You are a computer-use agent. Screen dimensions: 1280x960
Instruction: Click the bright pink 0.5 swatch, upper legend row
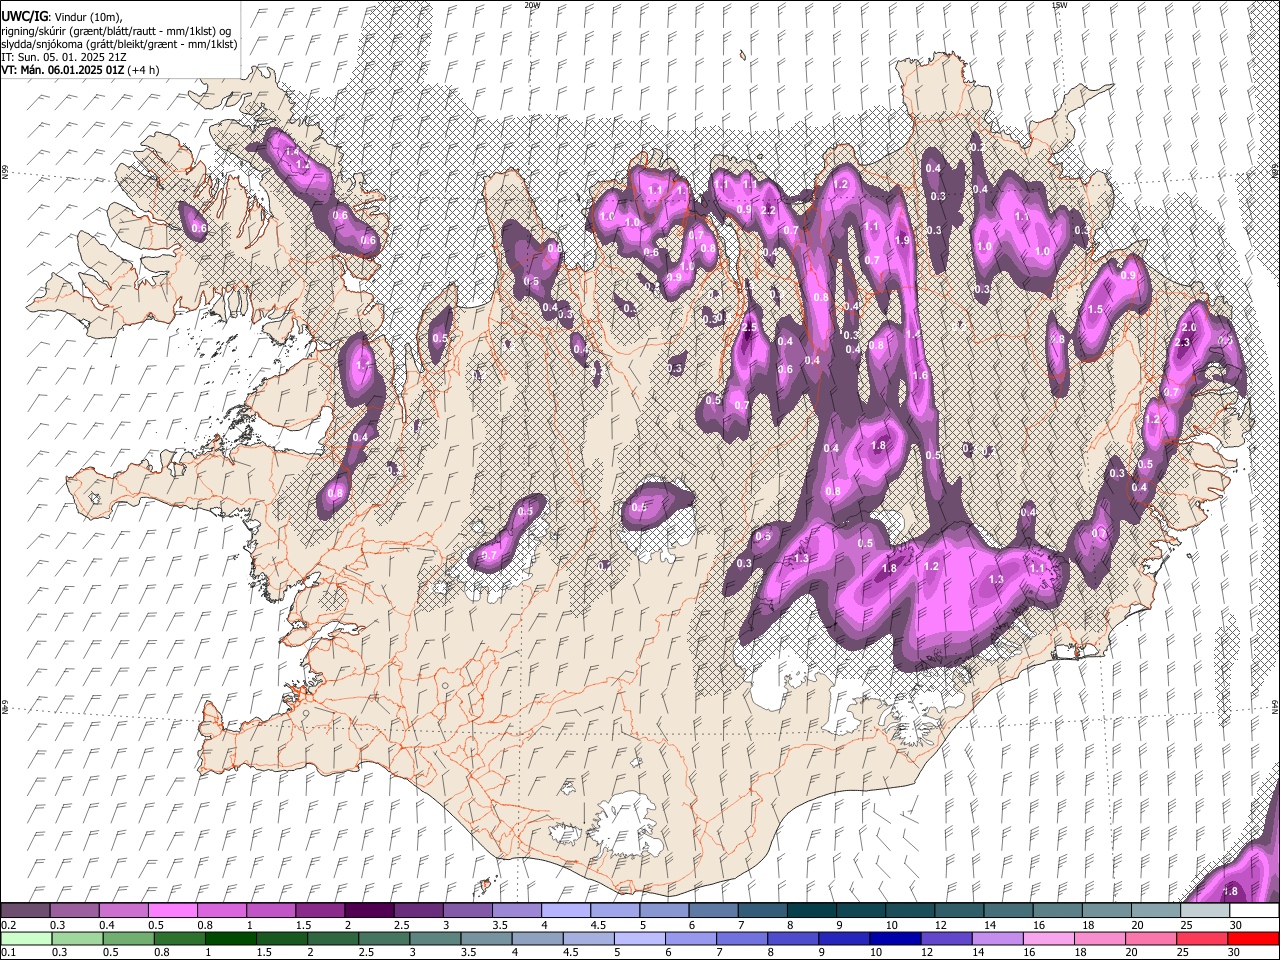click(x=173, y=911)
